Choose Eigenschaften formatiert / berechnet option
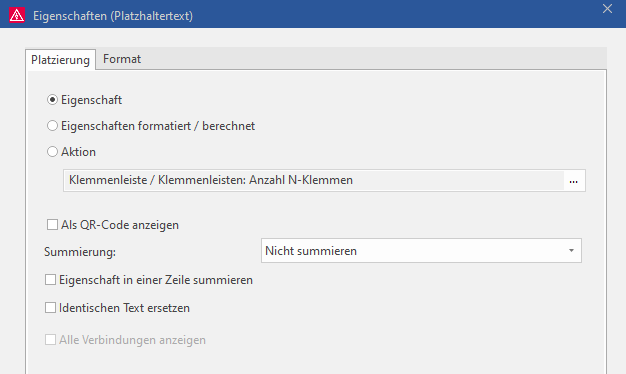The image size is (626, 374). pos(52,126)
